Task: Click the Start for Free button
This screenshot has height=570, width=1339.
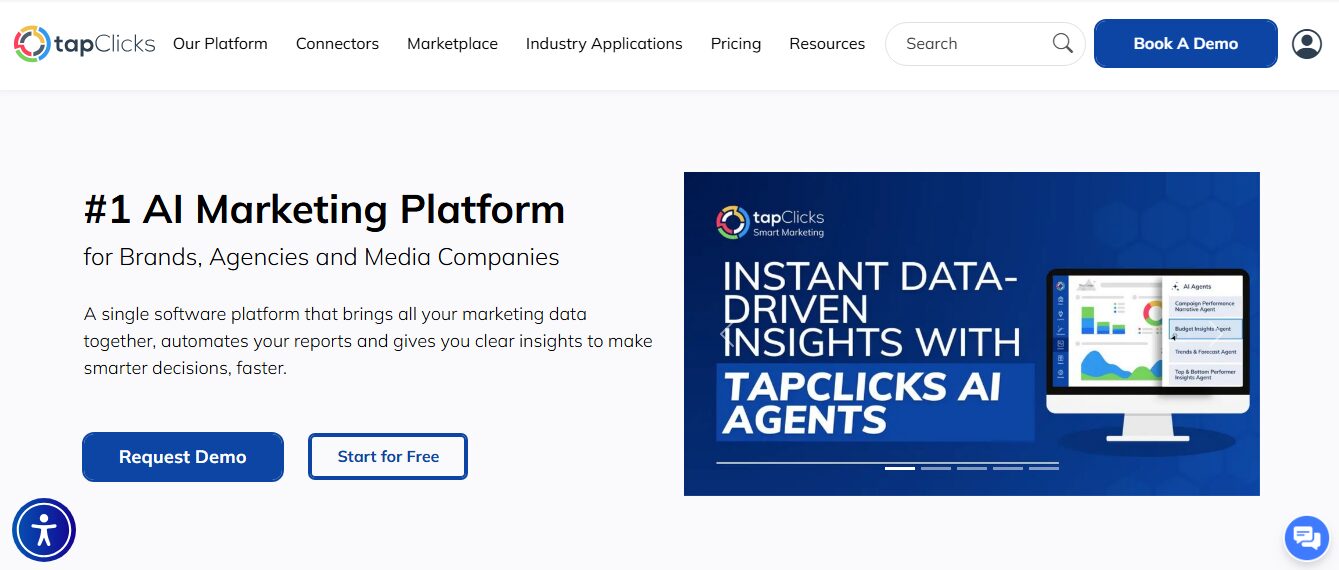Action: 388,457
